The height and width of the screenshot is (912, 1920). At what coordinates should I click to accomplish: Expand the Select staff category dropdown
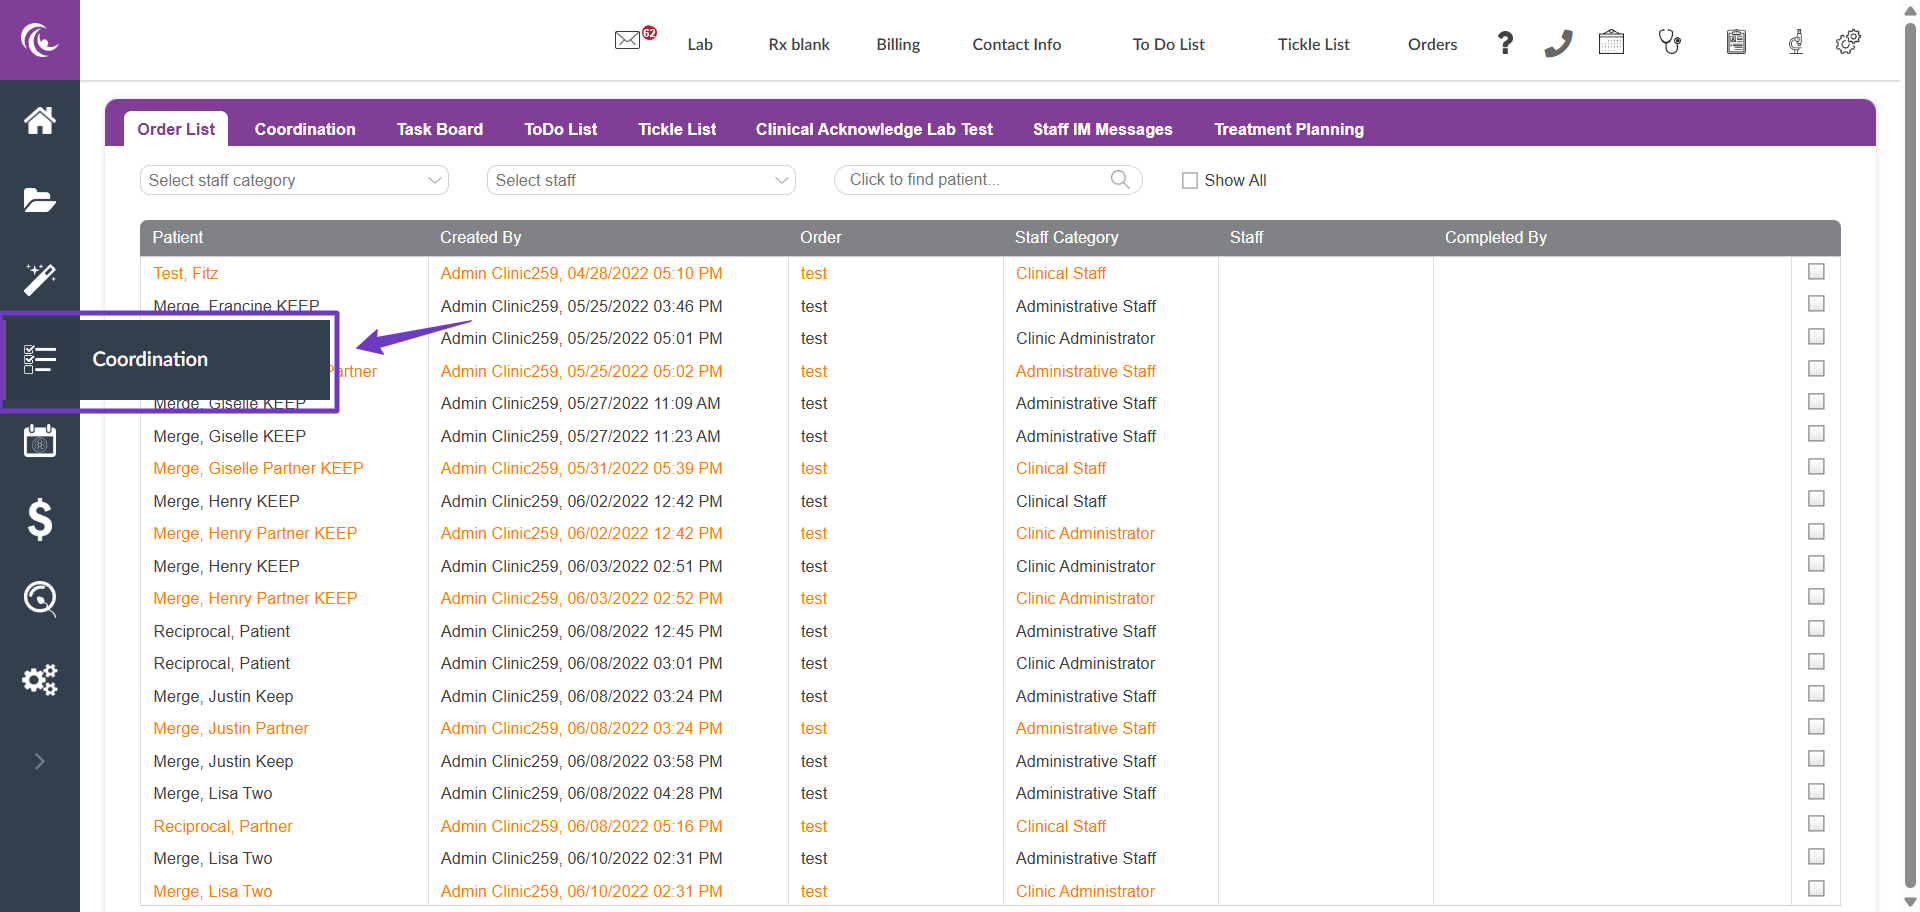coord(294,180)
